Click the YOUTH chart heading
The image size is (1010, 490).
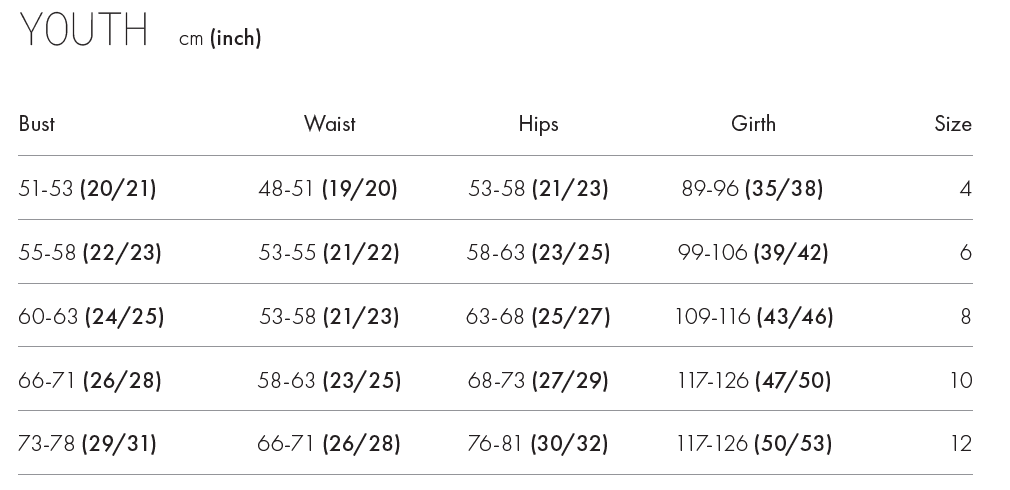84,31
